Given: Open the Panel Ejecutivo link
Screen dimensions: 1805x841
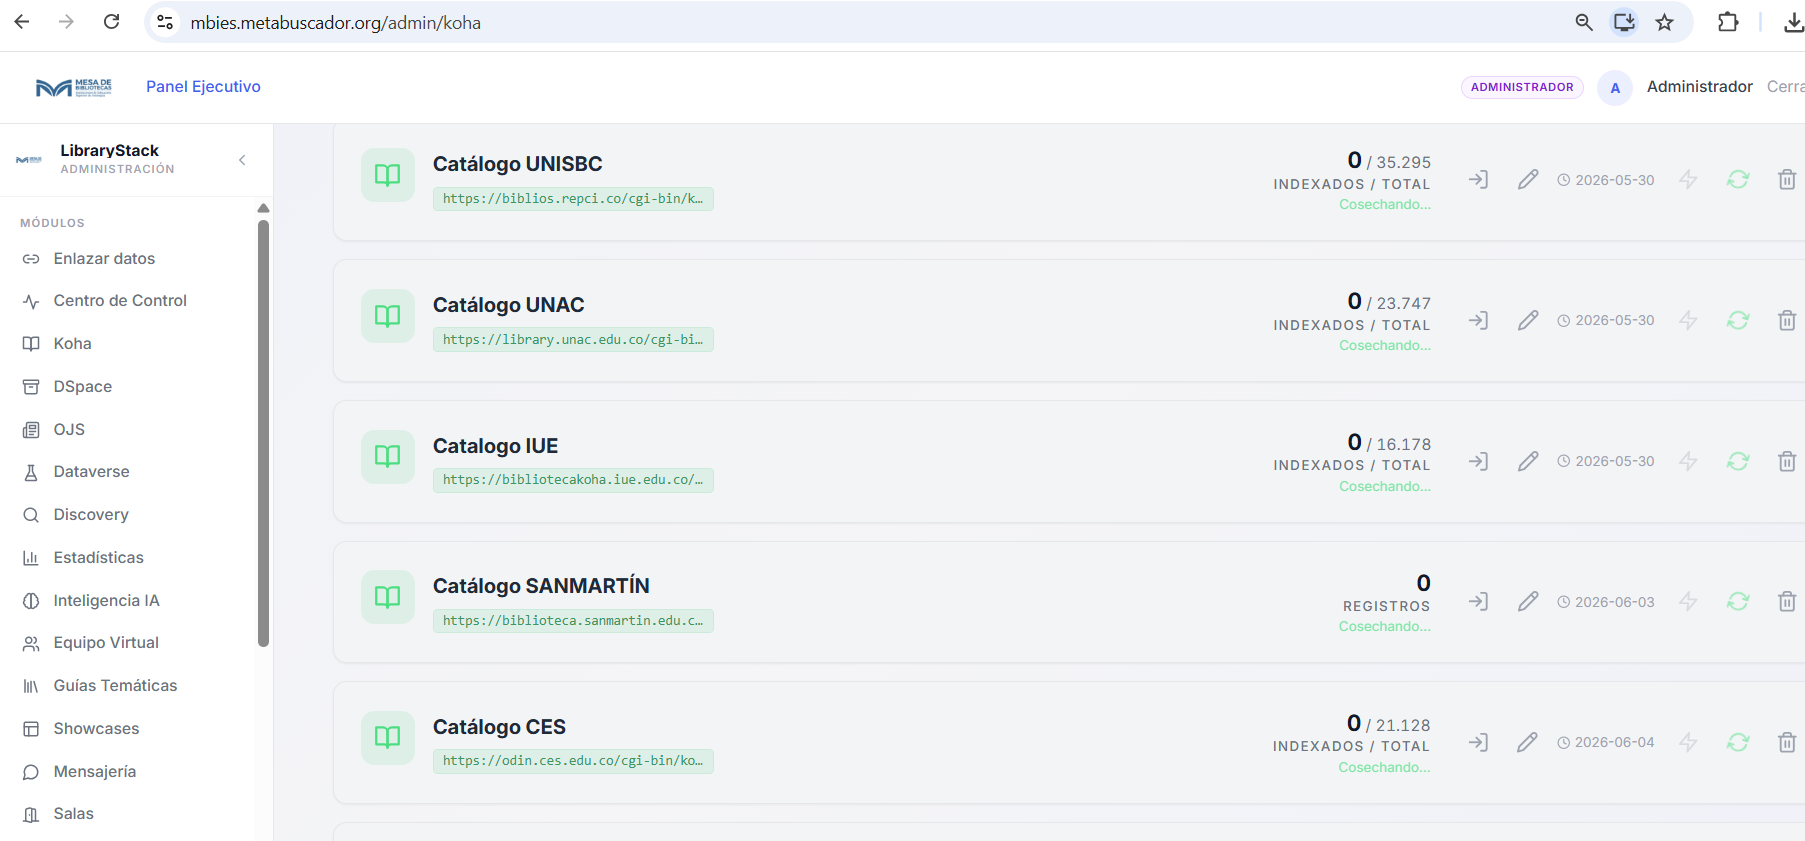Looking at the screenshot, I should click(203, 87).
